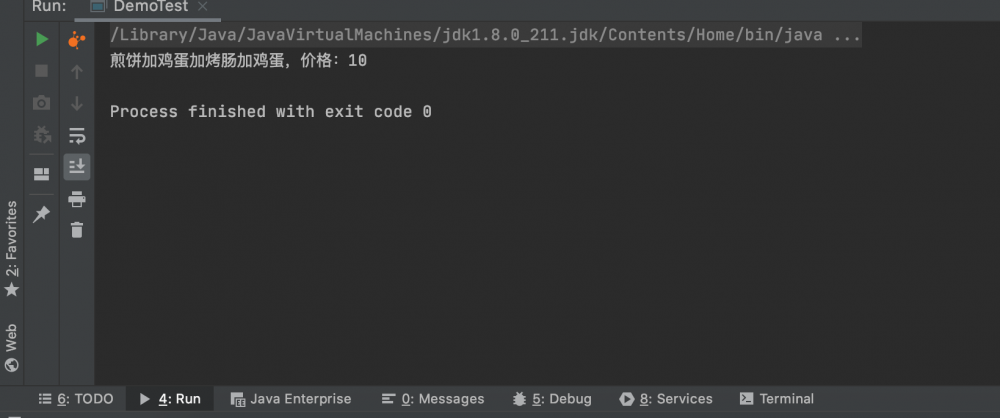Click the Restore Layout icon
The width and height of the screenshot is (1000, 418).
coord(41,174)
